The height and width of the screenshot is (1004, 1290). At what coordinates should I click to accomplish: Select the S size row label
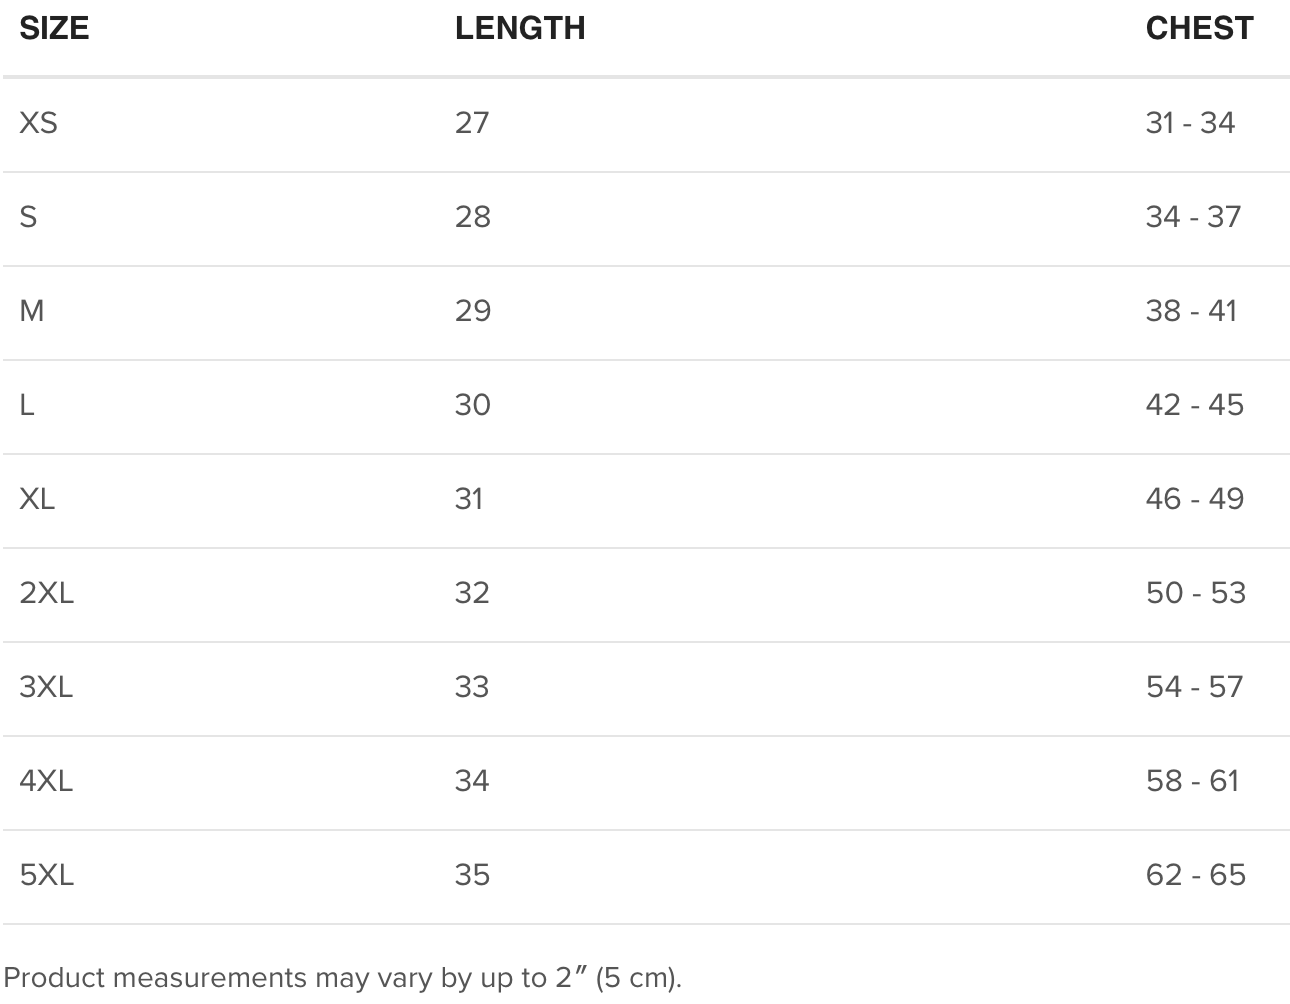28,217
